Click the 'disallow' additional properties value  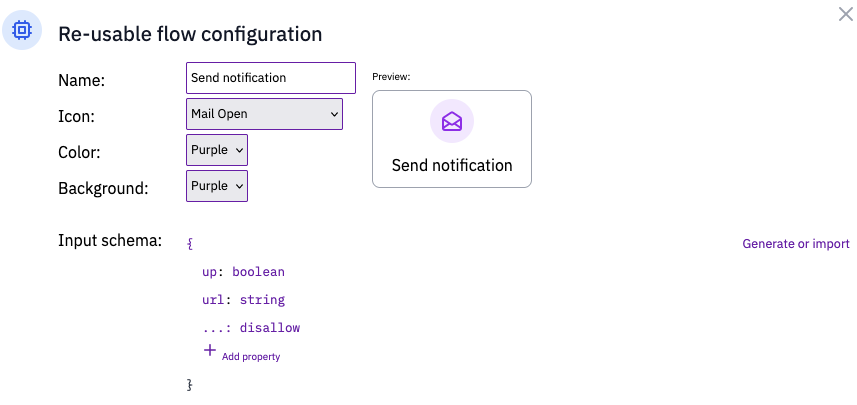pos(270,328)
